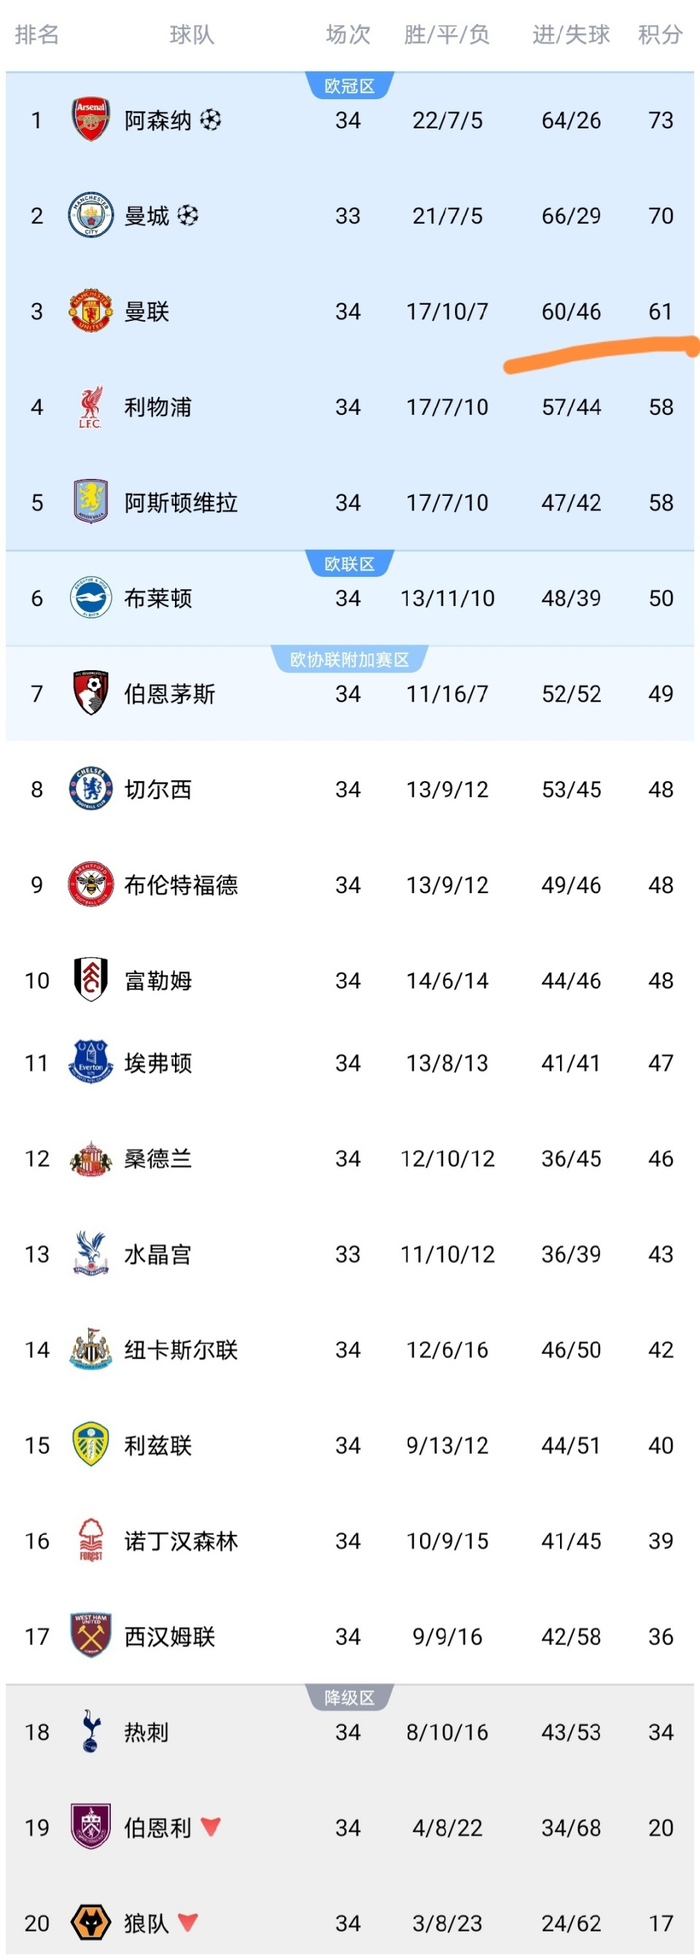Viewport: 700px width, 1960px height.
Task: Click the Everton club crest
Action: (x=90, y=1062)
